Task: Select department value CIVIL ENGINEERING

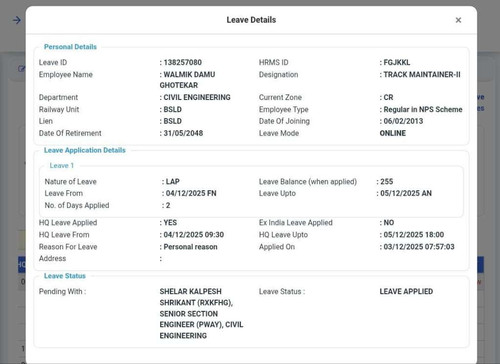Action: click(x=197, y=97)
